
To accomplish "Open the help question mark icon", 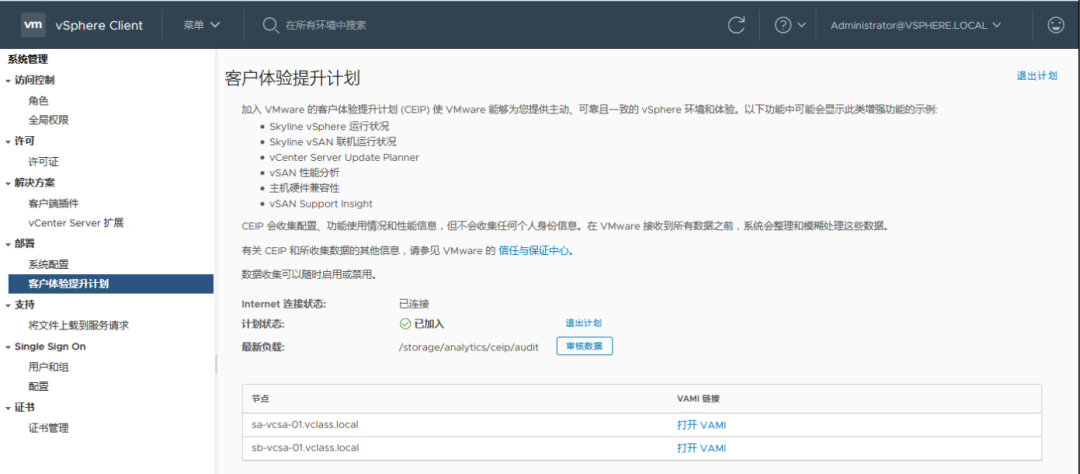I will point(782,25).
